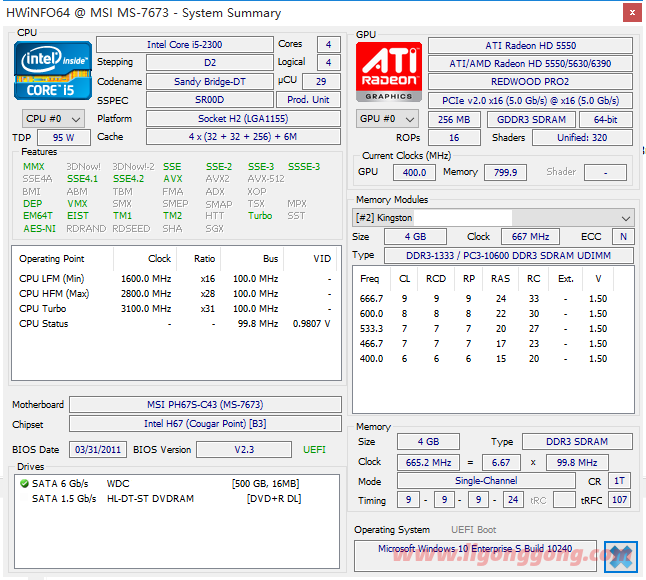Click the ATI Radeon Graphics logo
This screenshot has height=580, width=646.
click(x=389, y=71)
